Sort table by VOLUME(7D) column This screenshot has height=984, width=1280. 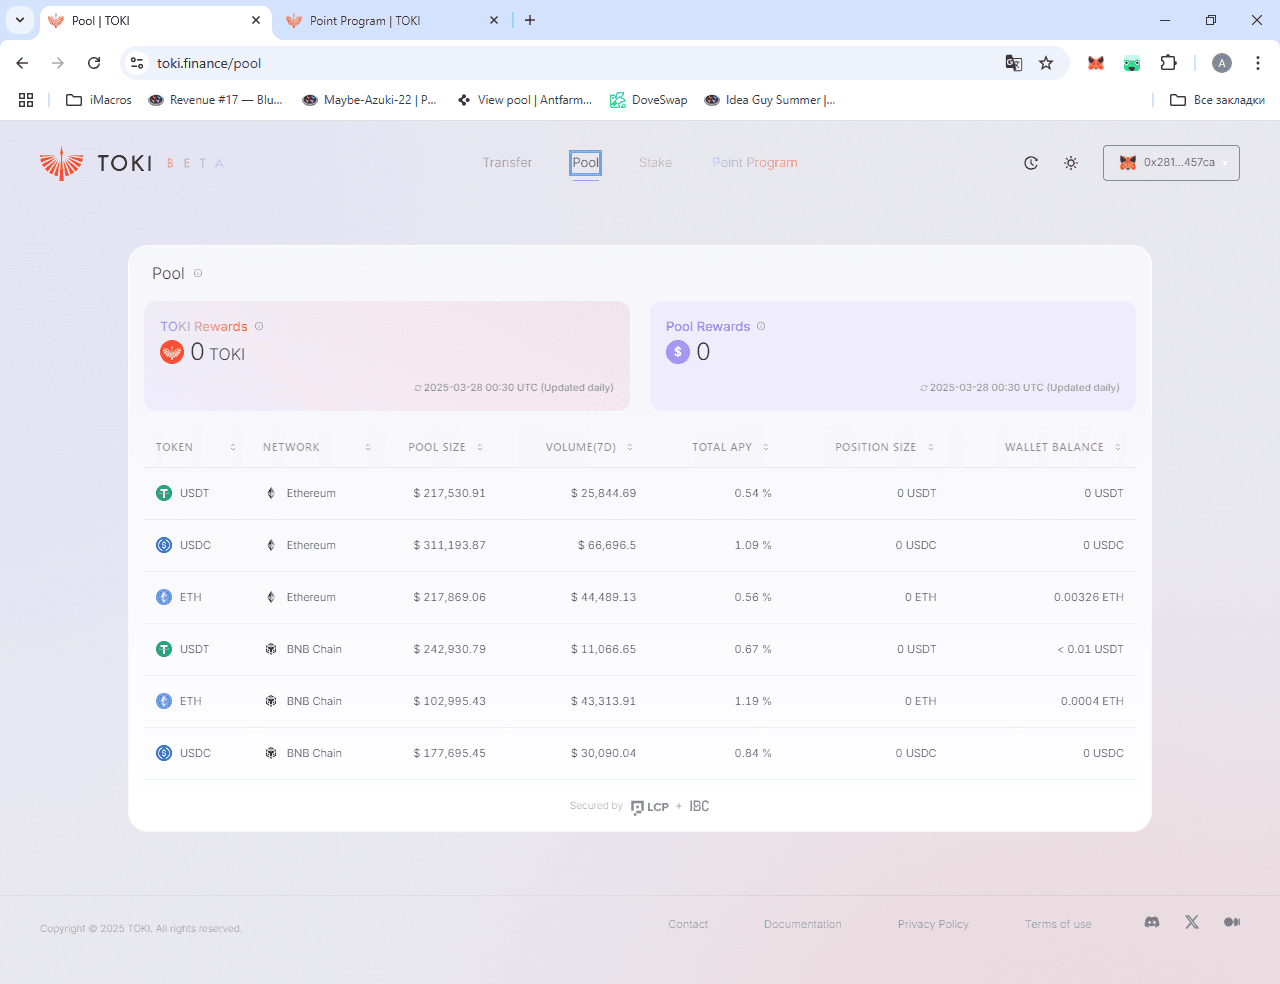tap(589, 447)
